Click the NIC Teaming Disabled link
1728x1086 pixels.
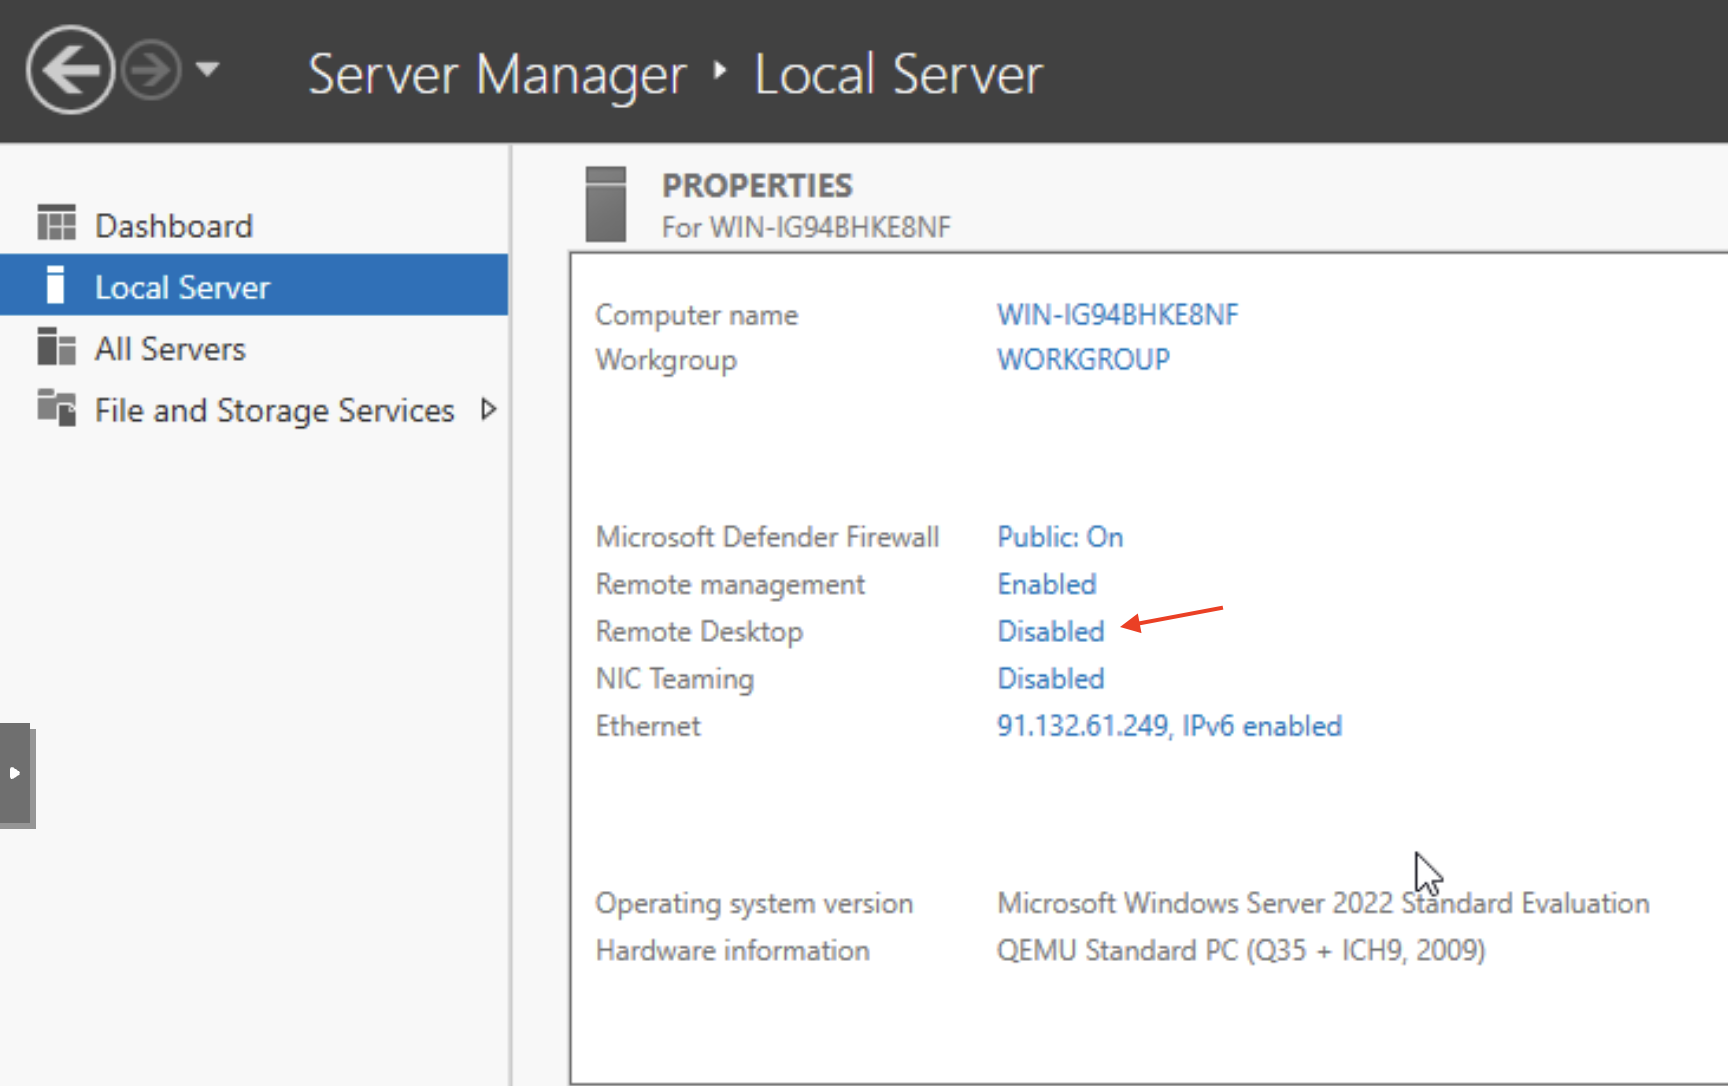pyautogui.click(x=1051, y=679)
